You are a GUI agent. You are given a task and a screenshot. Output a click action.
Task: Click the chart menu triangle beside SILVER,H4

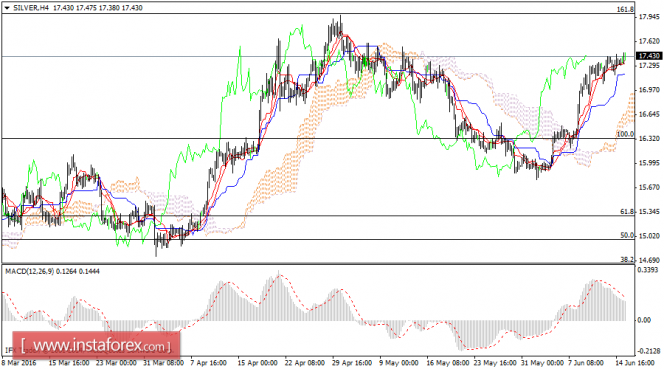coord(7,8)
